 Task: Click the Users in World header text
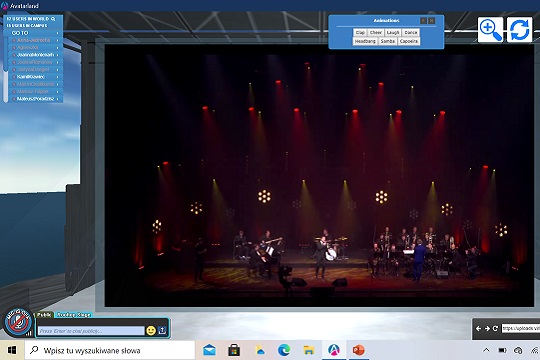coord(28,19)
